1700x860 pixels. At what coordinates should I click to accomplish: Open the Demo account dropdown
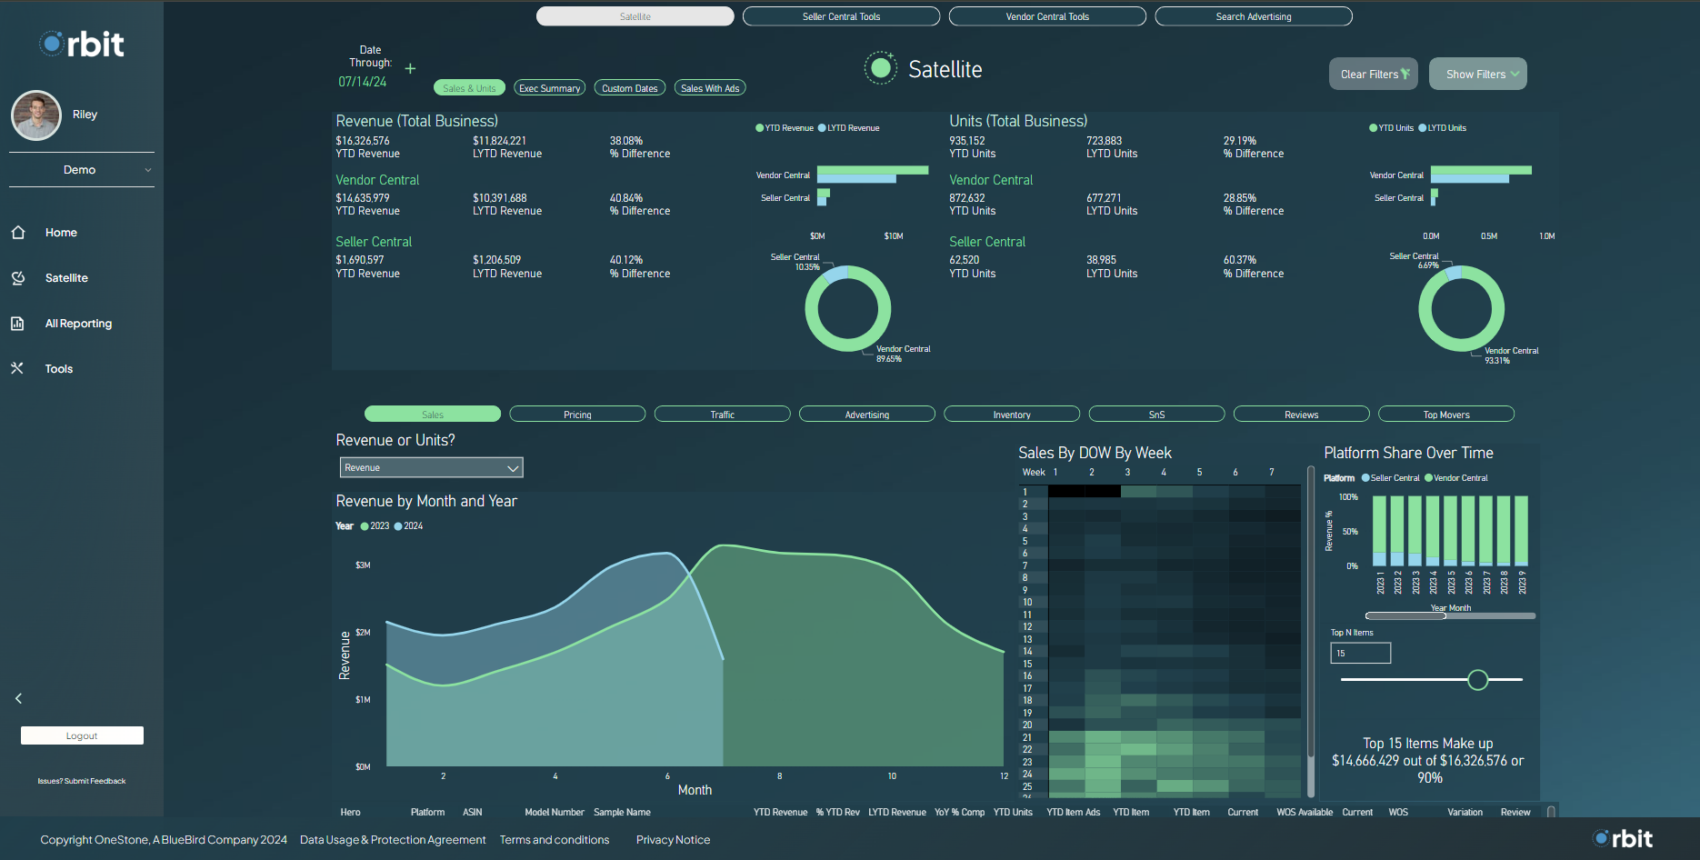coord(82,170)
